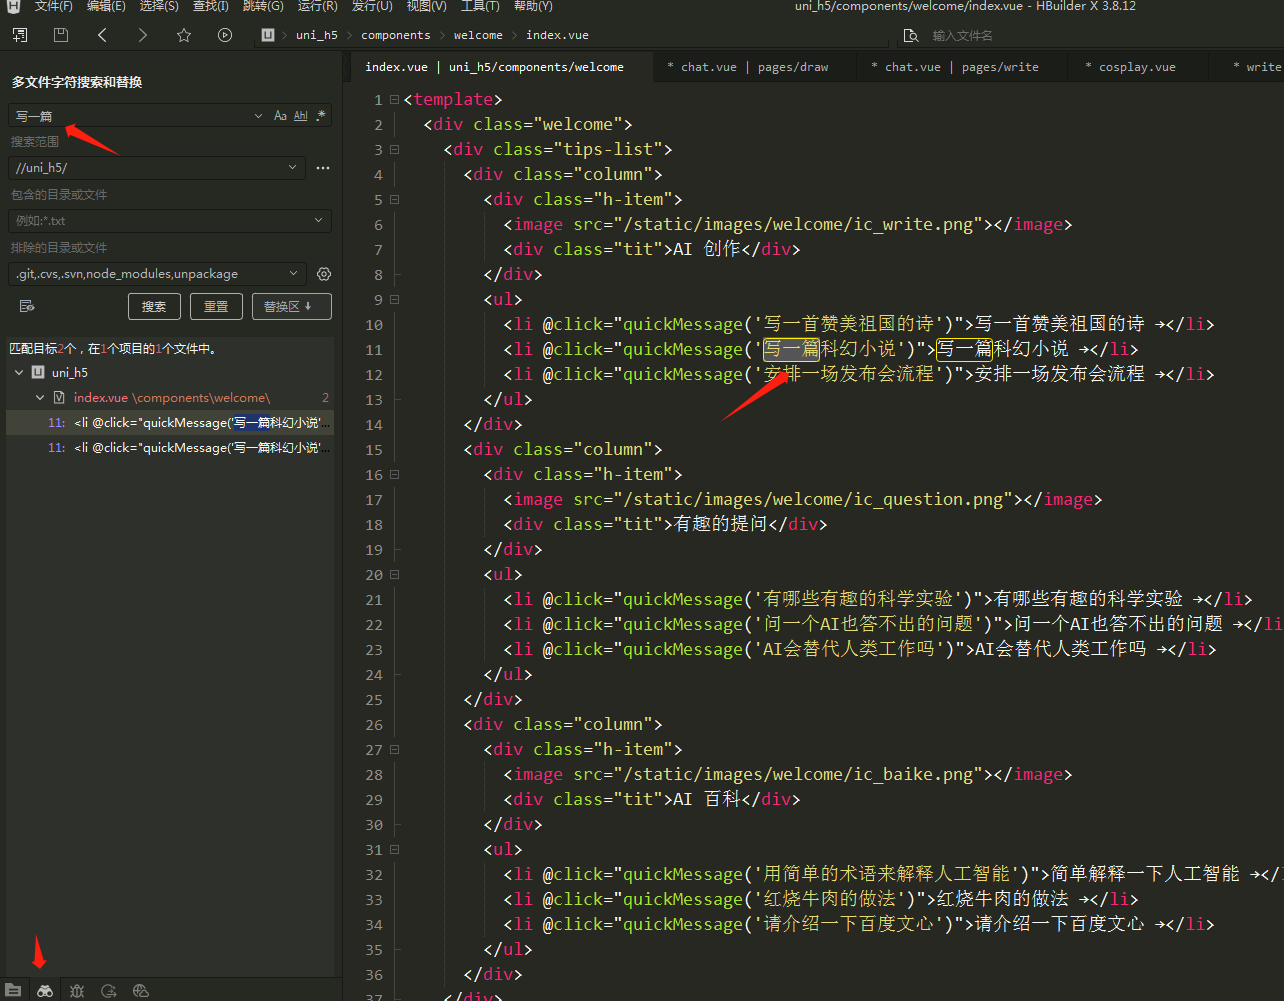Viewport: 1284px width, 1001px height.
Task: Click components in the breadcrumb path
Action: point(396,35)
